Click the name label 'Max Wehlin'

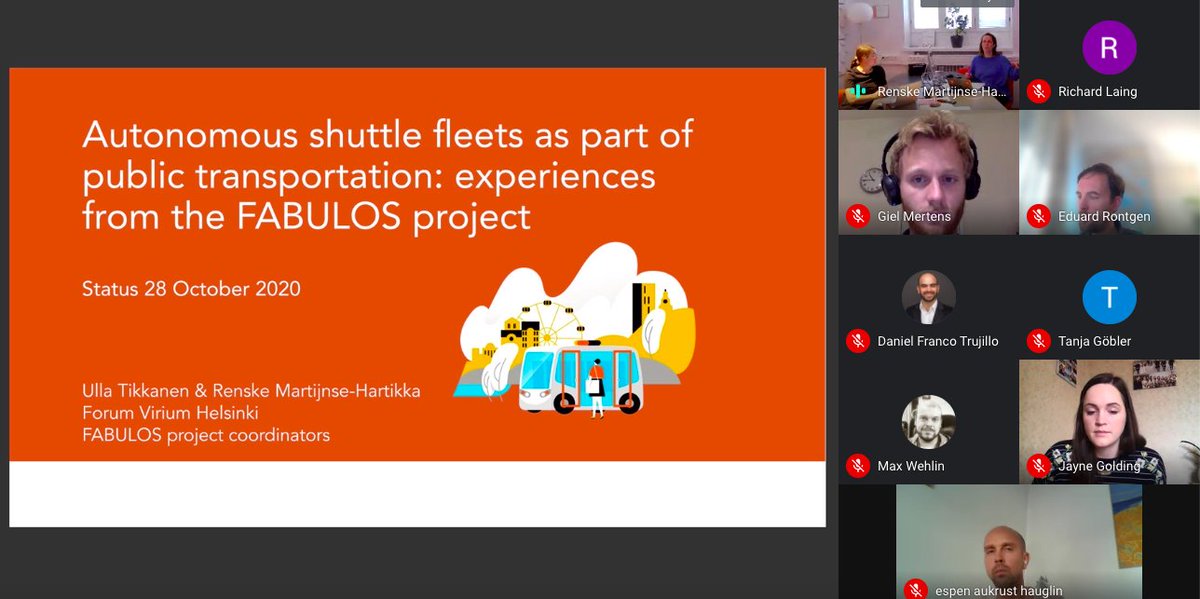click(910, 466)
